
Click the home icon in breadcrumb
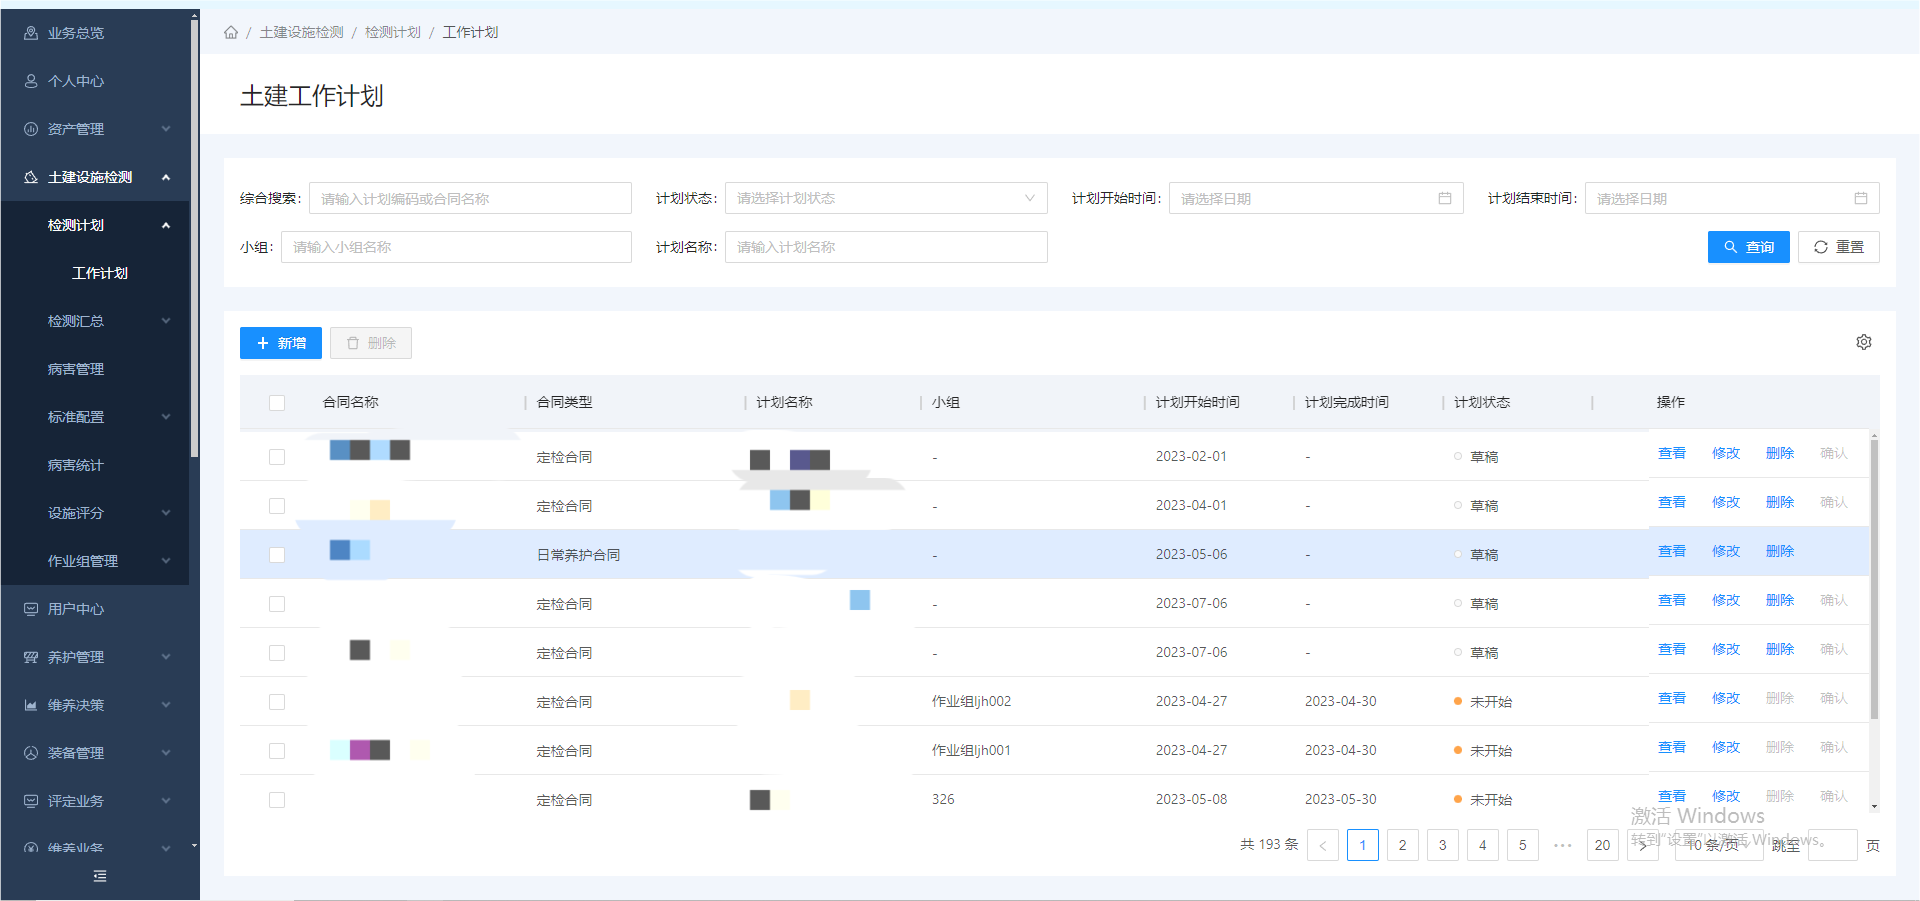click(231, 32)
